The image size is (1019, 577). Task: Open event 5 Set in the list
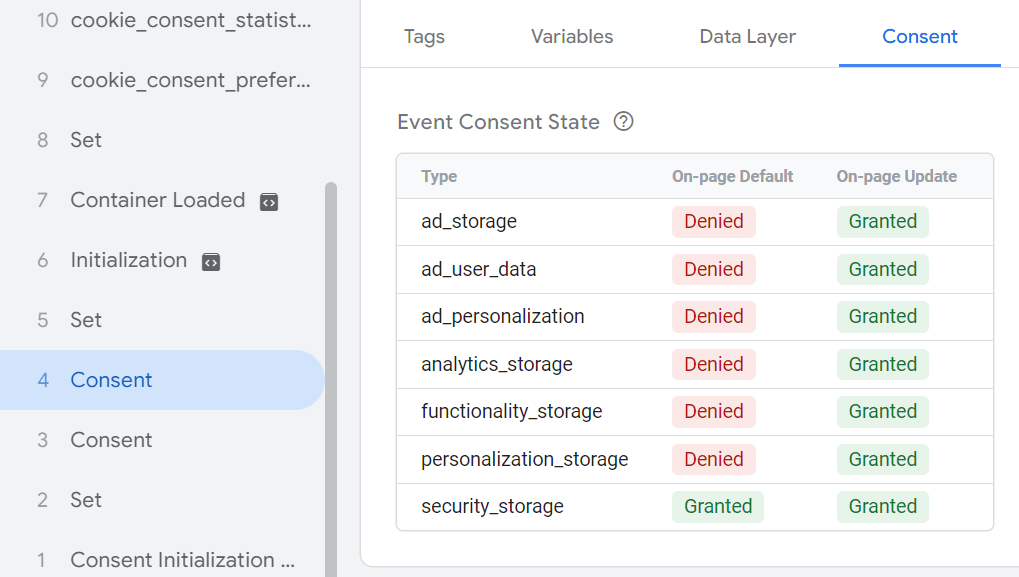(x=86, y=320)
